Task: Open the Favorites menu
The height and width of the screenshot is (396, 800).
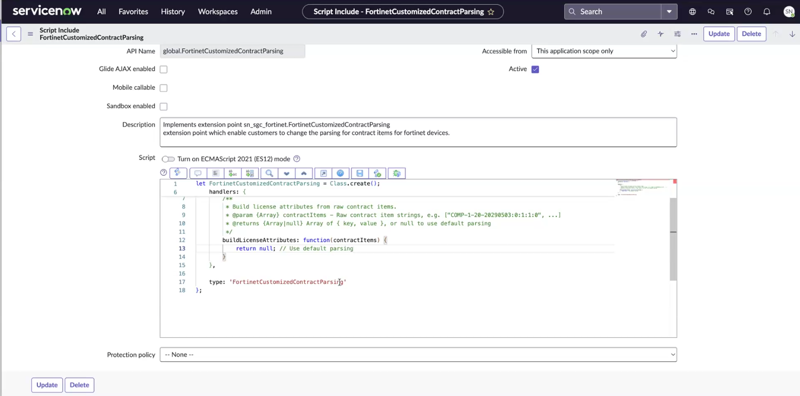Action: coord(133,12)
